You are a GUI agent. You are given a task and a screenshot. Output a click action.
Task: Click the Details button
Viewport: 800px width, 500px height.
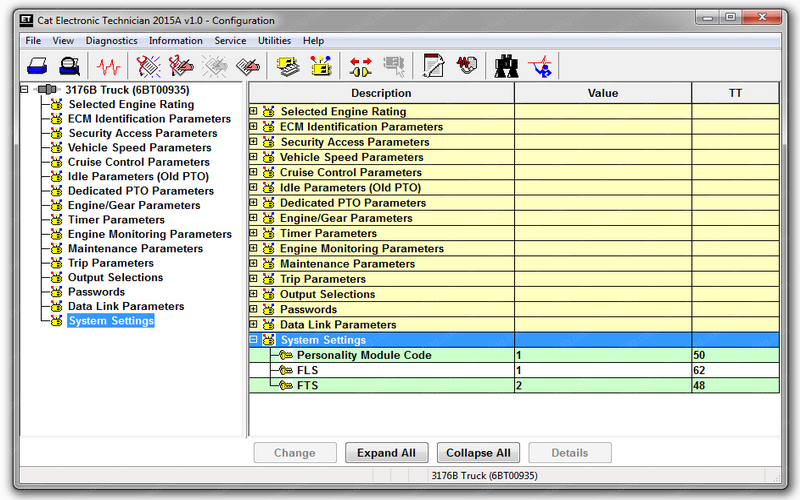pyautogui.click(x=570, y=453)
